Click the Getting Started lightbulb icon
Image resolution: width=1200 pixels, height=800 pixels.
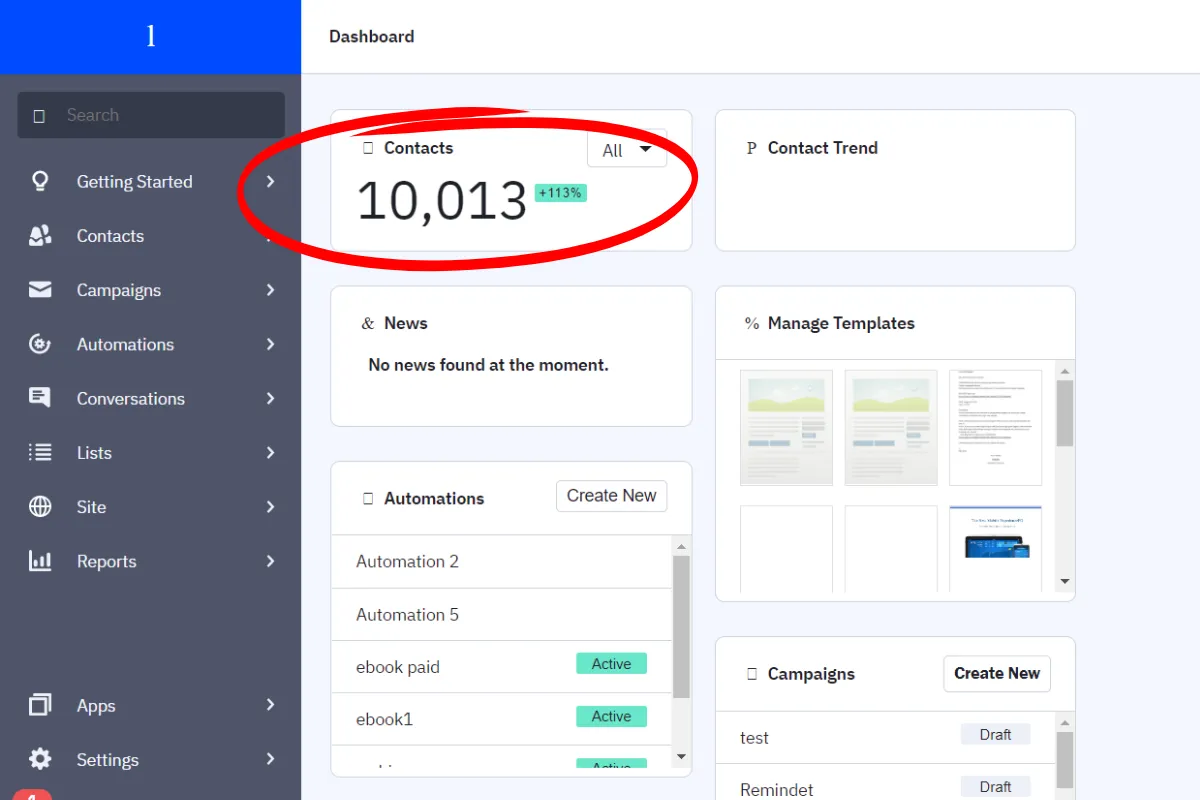[40, 182]
